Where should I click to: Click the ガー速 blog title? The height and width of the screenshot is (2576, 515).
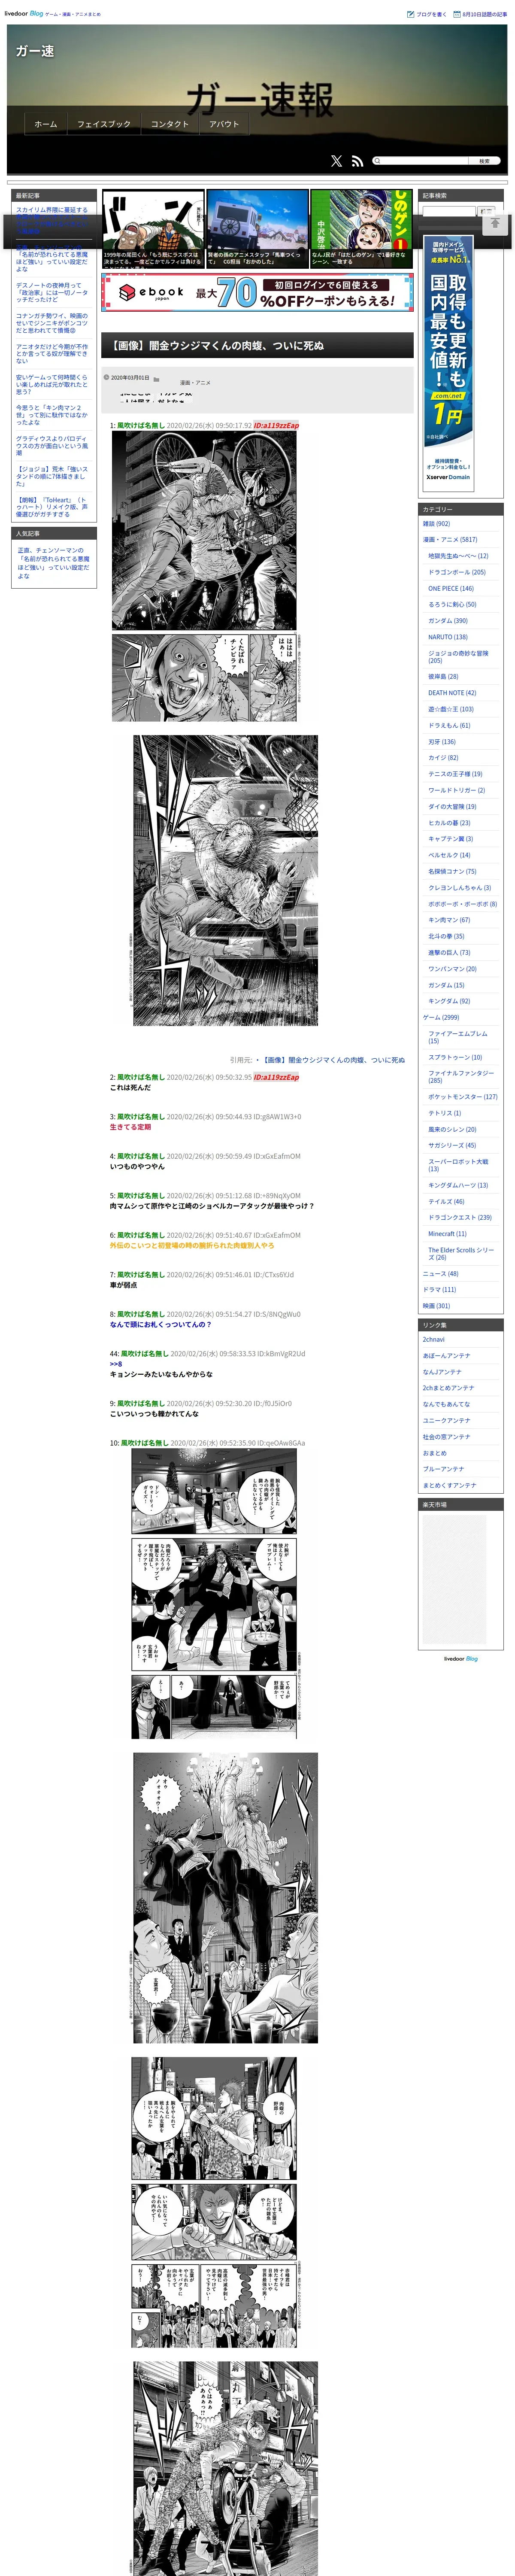(x=35, y=51)
